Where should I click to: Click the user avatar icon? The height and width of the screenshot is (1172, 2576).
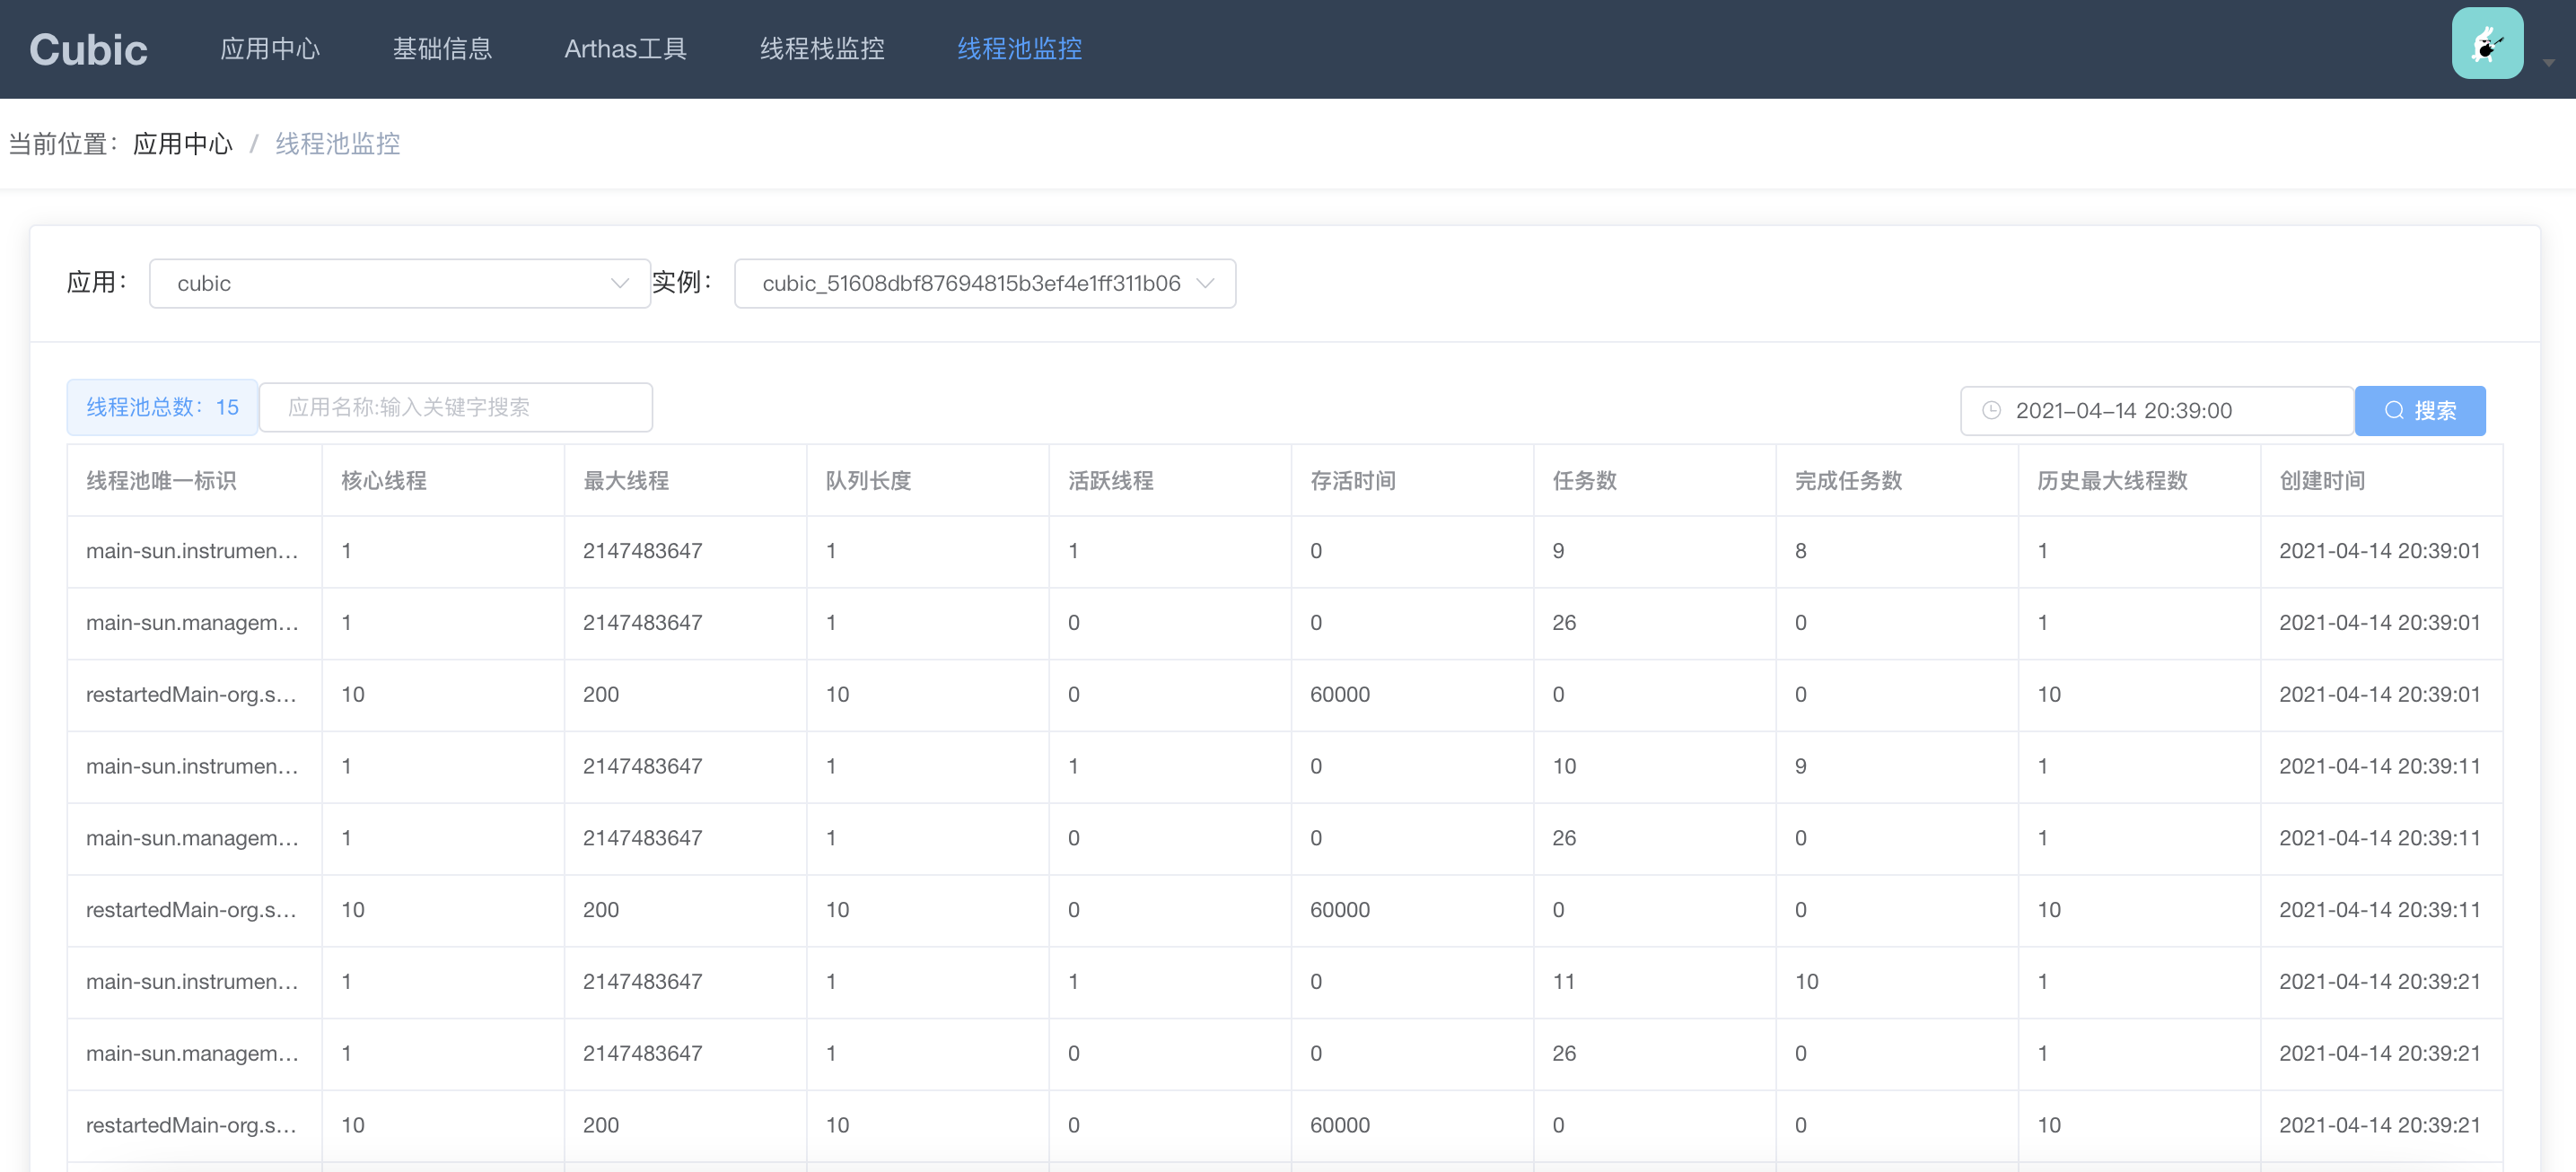[x=2486, y=44]
